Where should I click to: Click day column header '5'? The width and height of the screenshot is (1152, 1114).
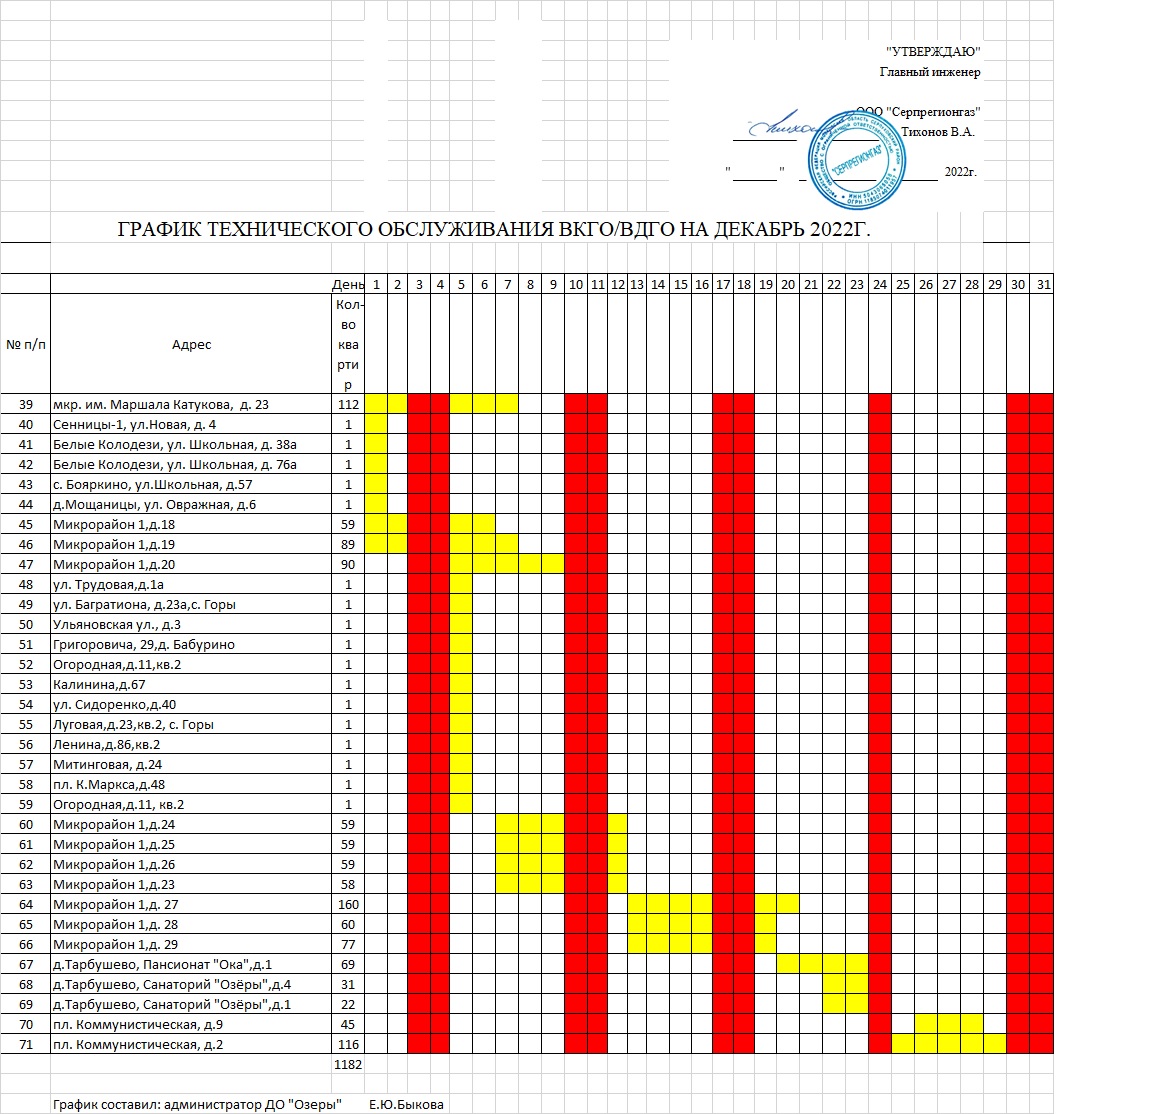click(x=461, y=284)
